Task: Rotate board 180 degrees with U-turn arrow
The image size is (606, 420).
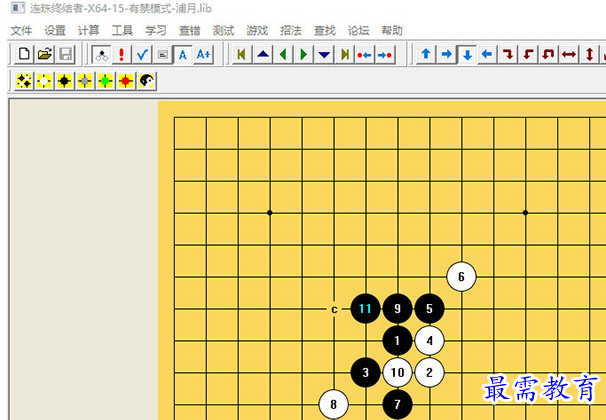Action: [x=548, y=54]
